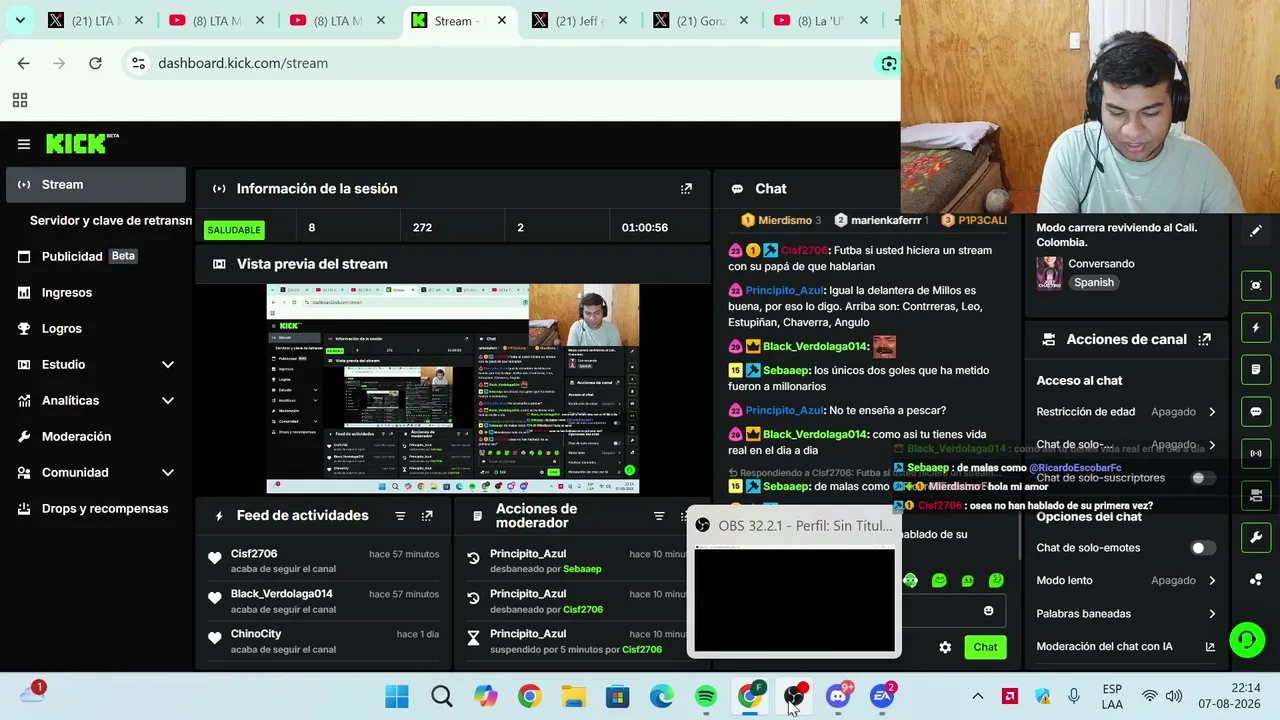Open Logros in the sidebar
The width and height of the screenshot is (1280, 720).
click(x=96, y=329)
